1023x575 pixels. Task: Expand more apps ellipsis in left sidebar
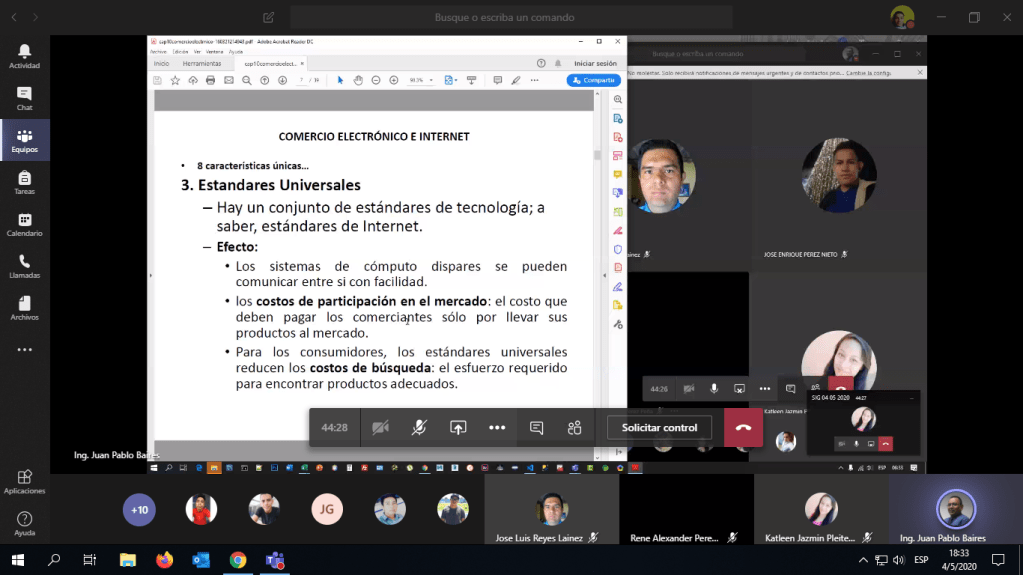point(24,350)
